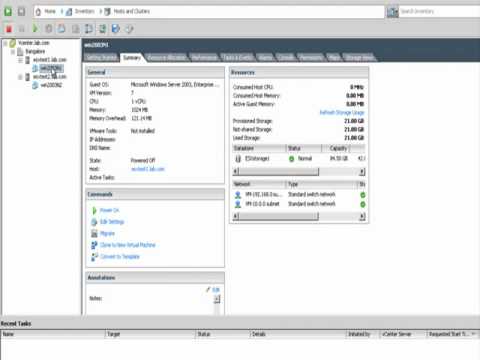The image size is (480, 360).
Task: Click the datastore icon in the storage row
Action: 238,159
